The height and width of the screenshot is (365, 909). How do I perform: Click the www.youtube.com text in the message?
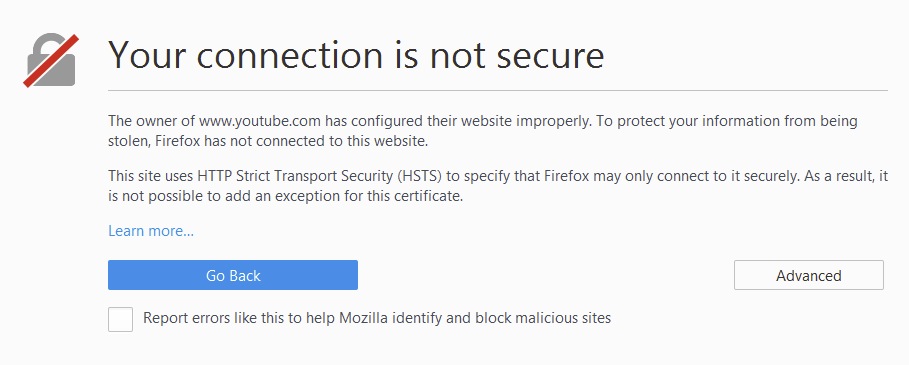[260, 122]
